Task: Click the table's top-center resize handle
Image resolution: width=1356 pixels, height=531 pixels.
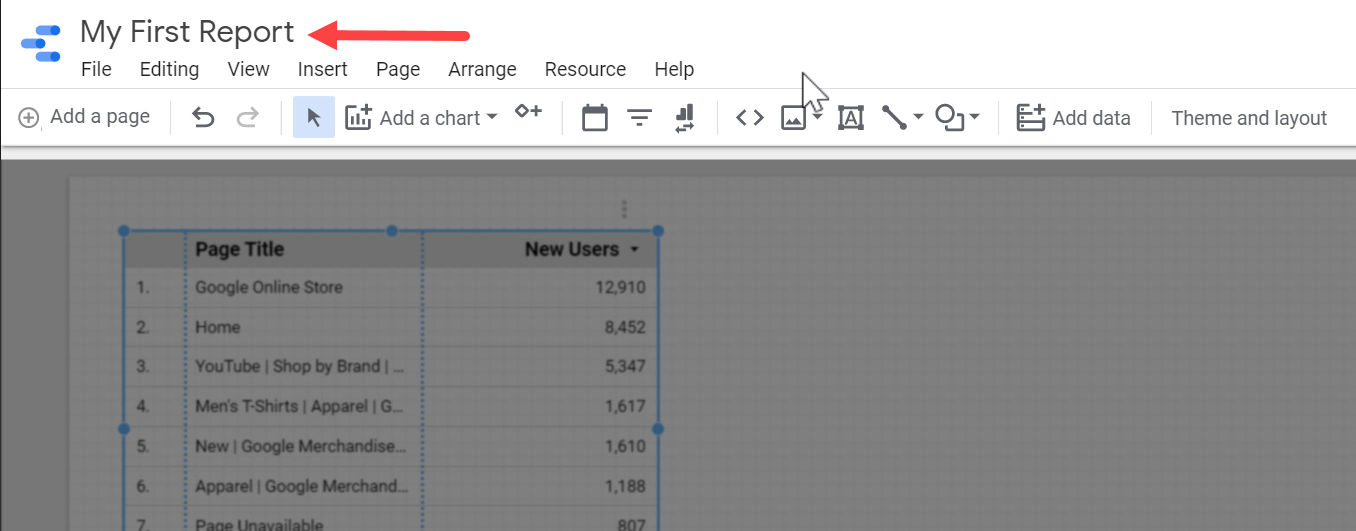Action: coord(391,230)
